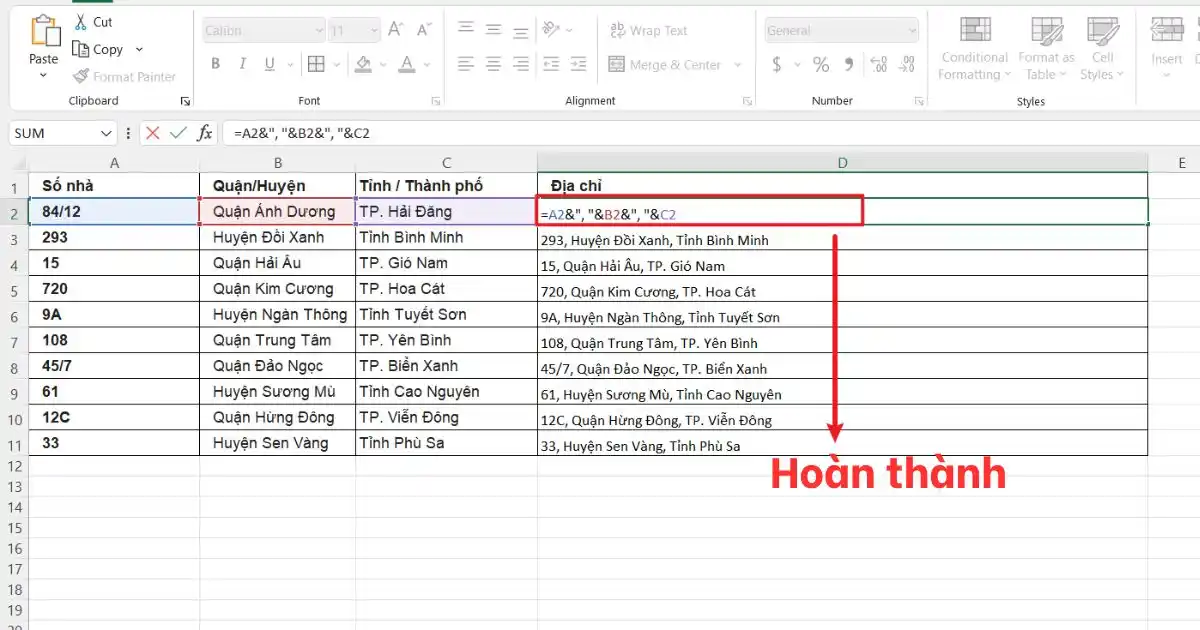This screenshot has height=630, width=1200.
Task: Open the underline style dropdown arrow
Action: point(288,65)
